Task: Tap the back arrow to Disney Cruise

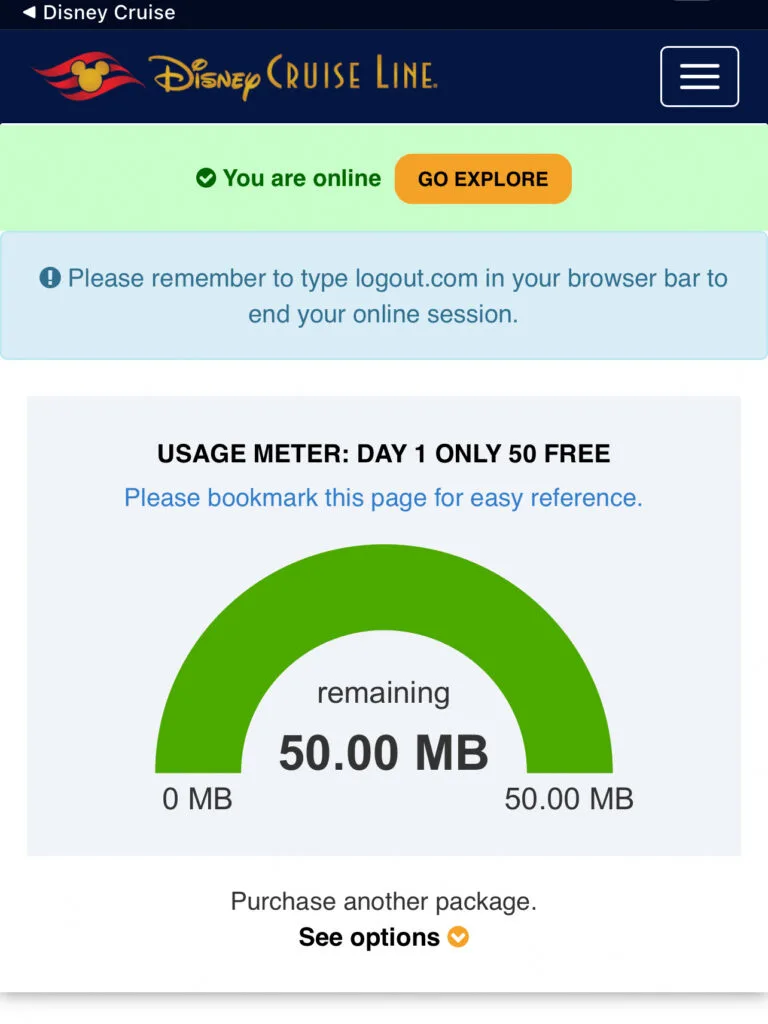Action: click(29, 12)
